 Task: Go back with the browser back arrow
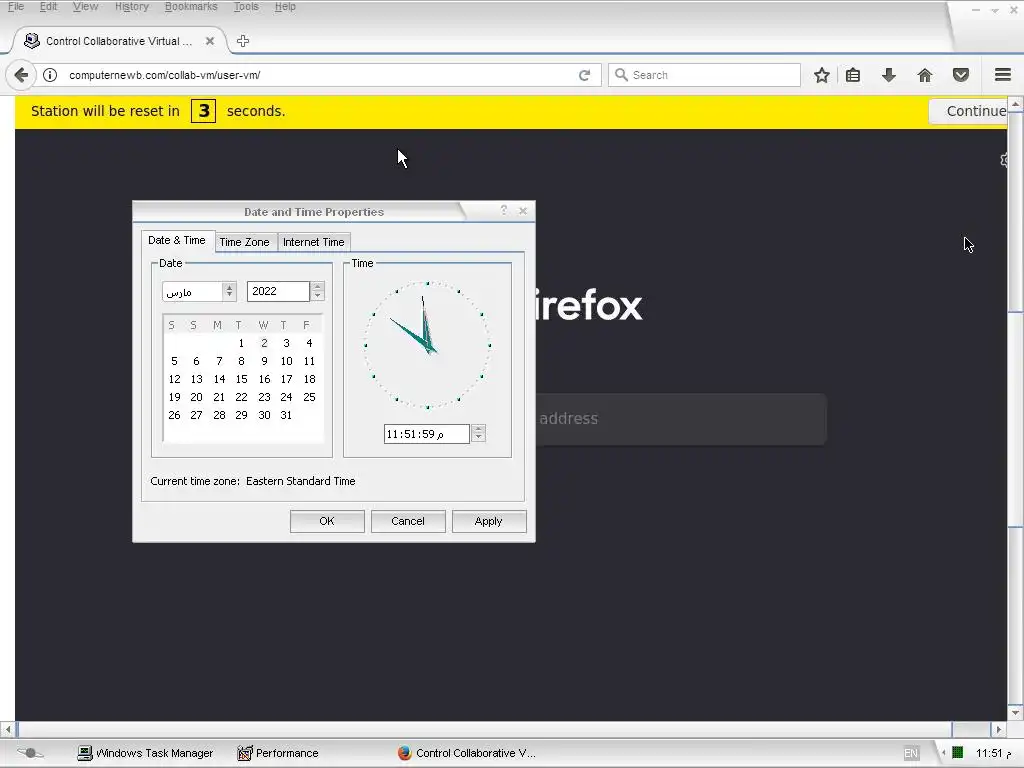21,75
